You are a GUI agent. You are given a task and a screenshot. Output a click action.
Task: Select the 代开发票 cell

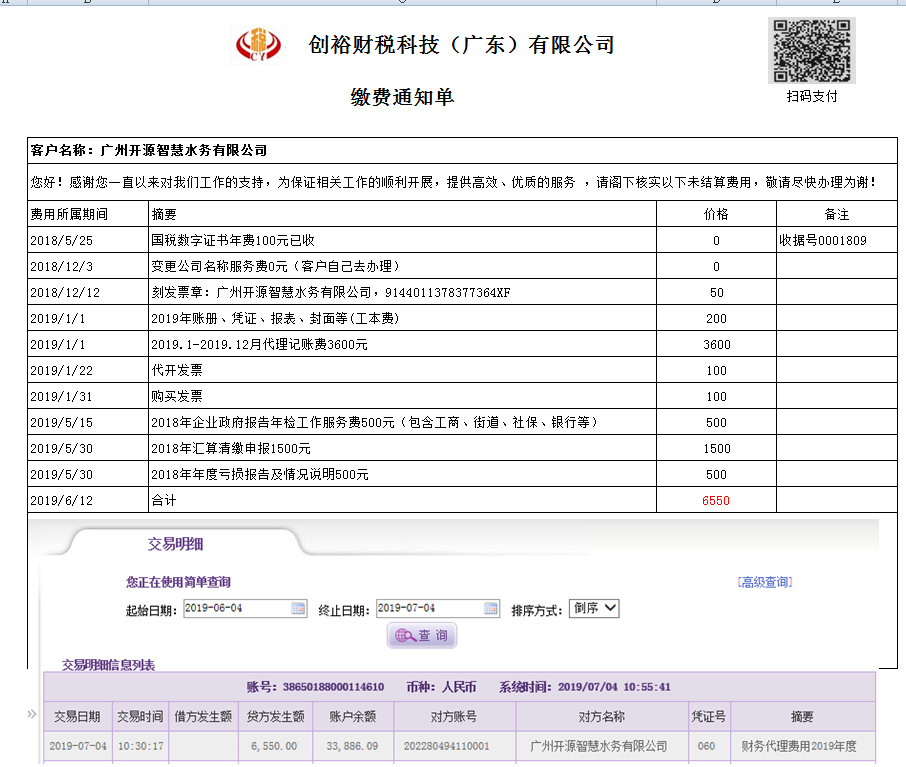402,370
